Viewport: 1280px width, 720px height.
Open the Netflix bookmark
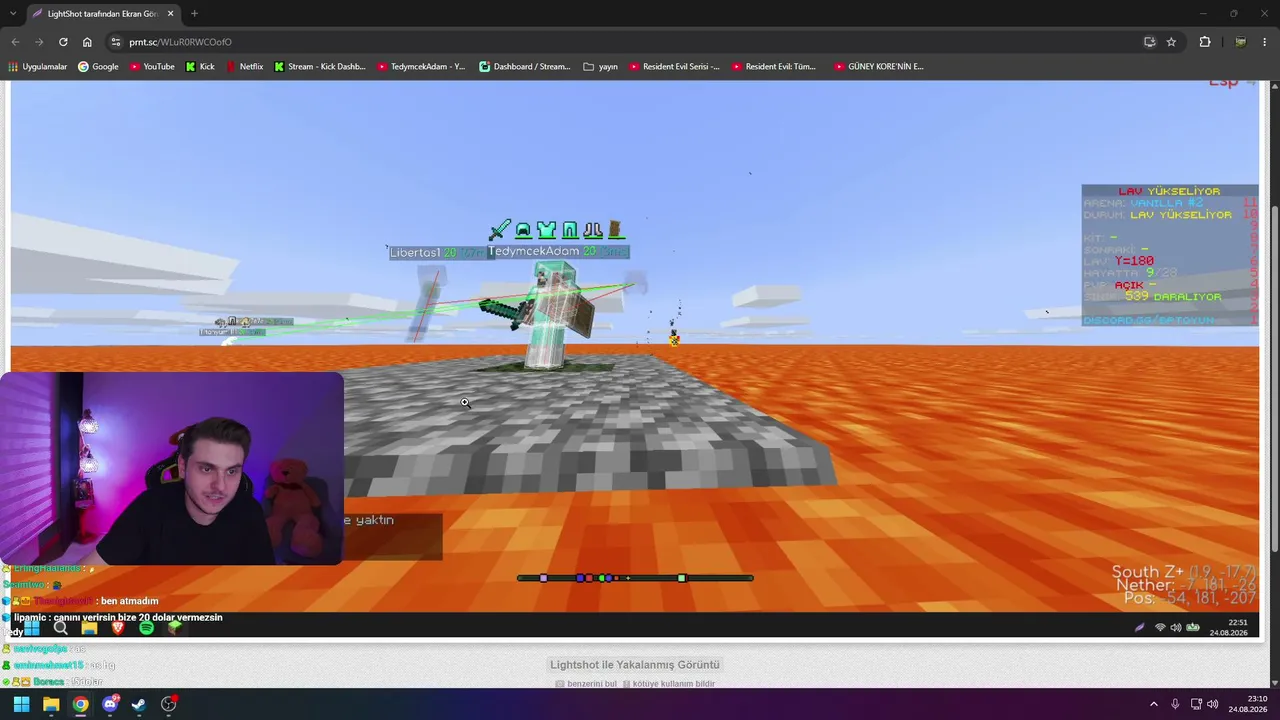[x=244, y=67]
